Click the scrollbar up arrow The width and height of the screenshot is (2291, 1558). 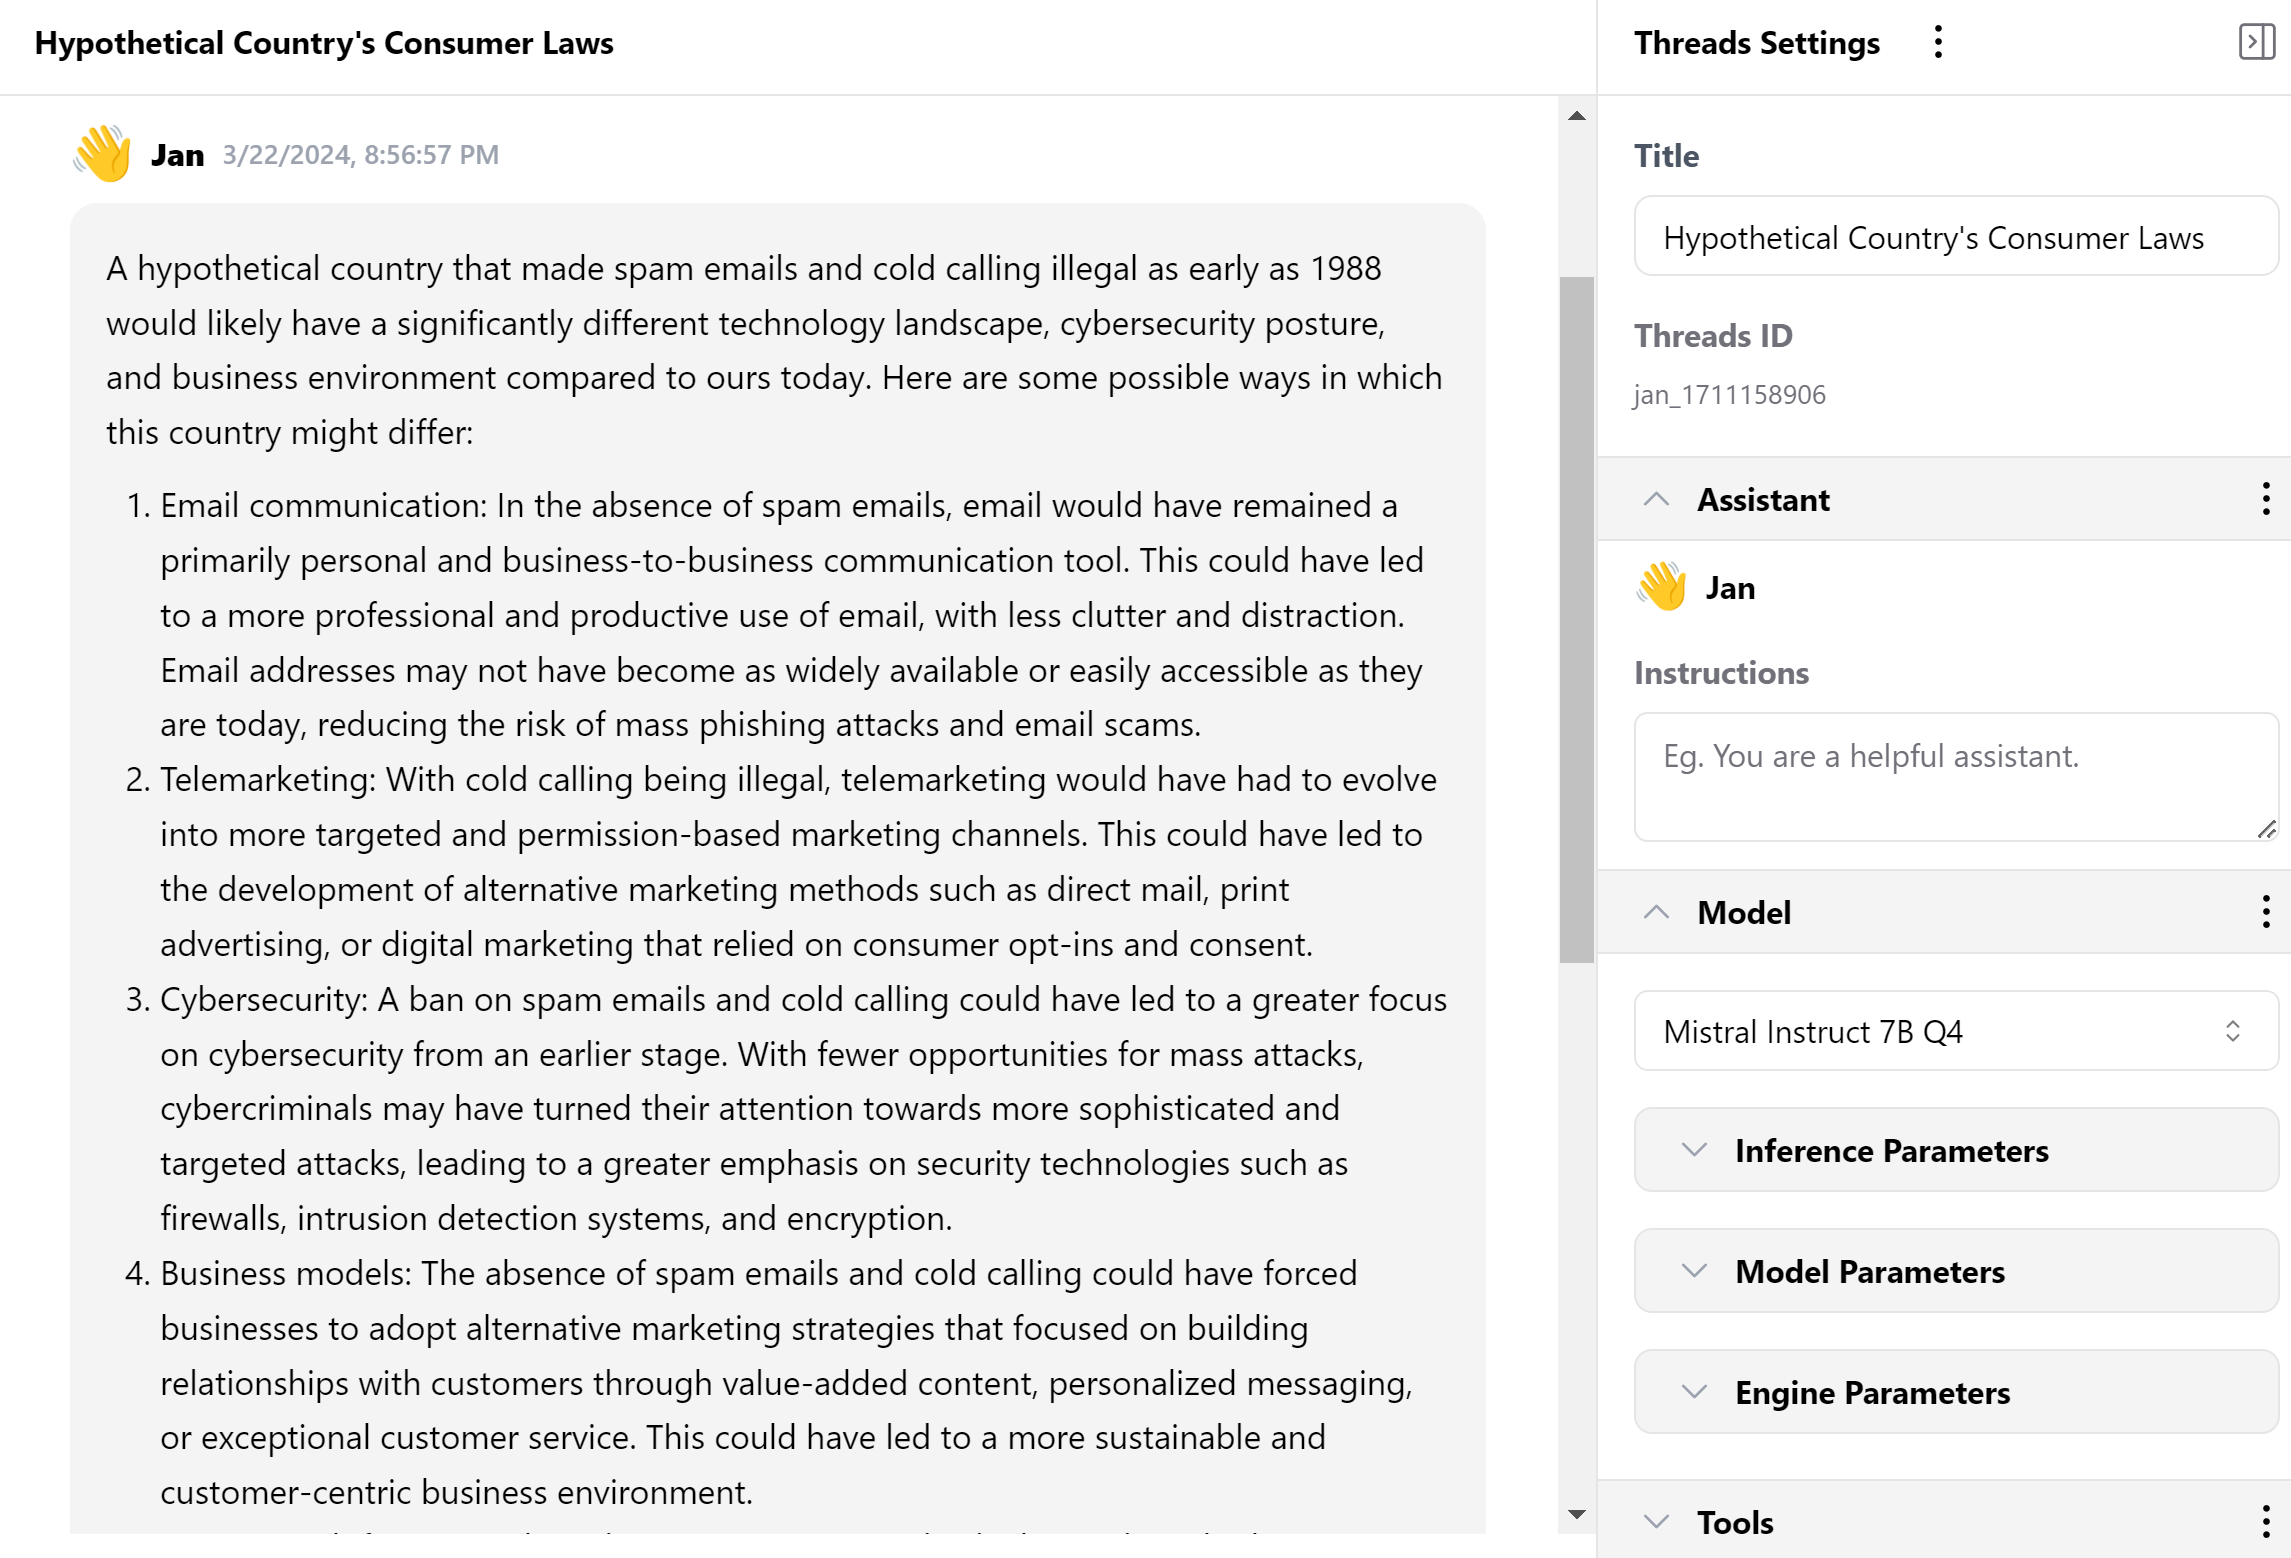tap(1577, 116)
